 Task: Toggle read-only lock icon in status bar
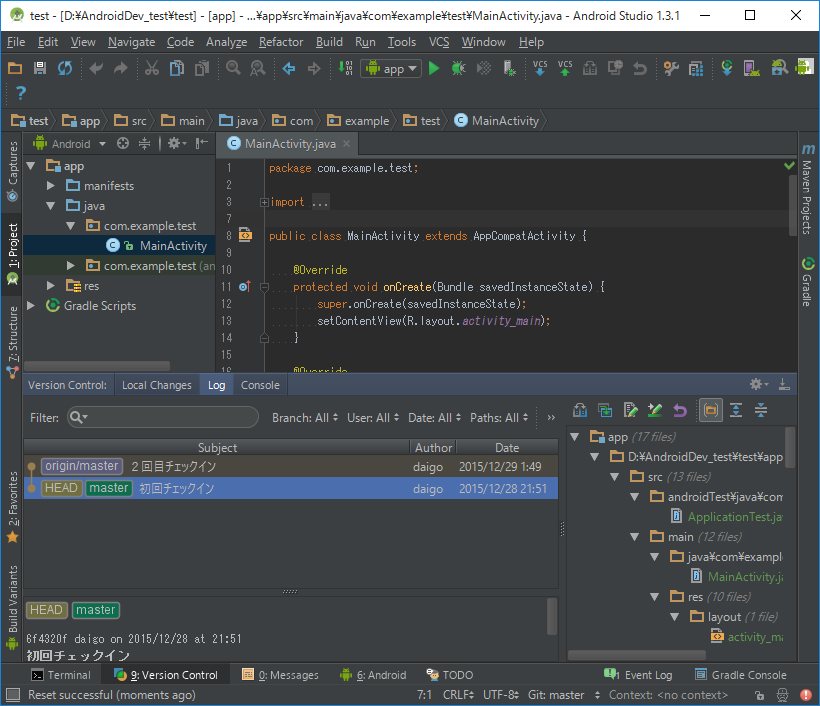click(759, 695)
